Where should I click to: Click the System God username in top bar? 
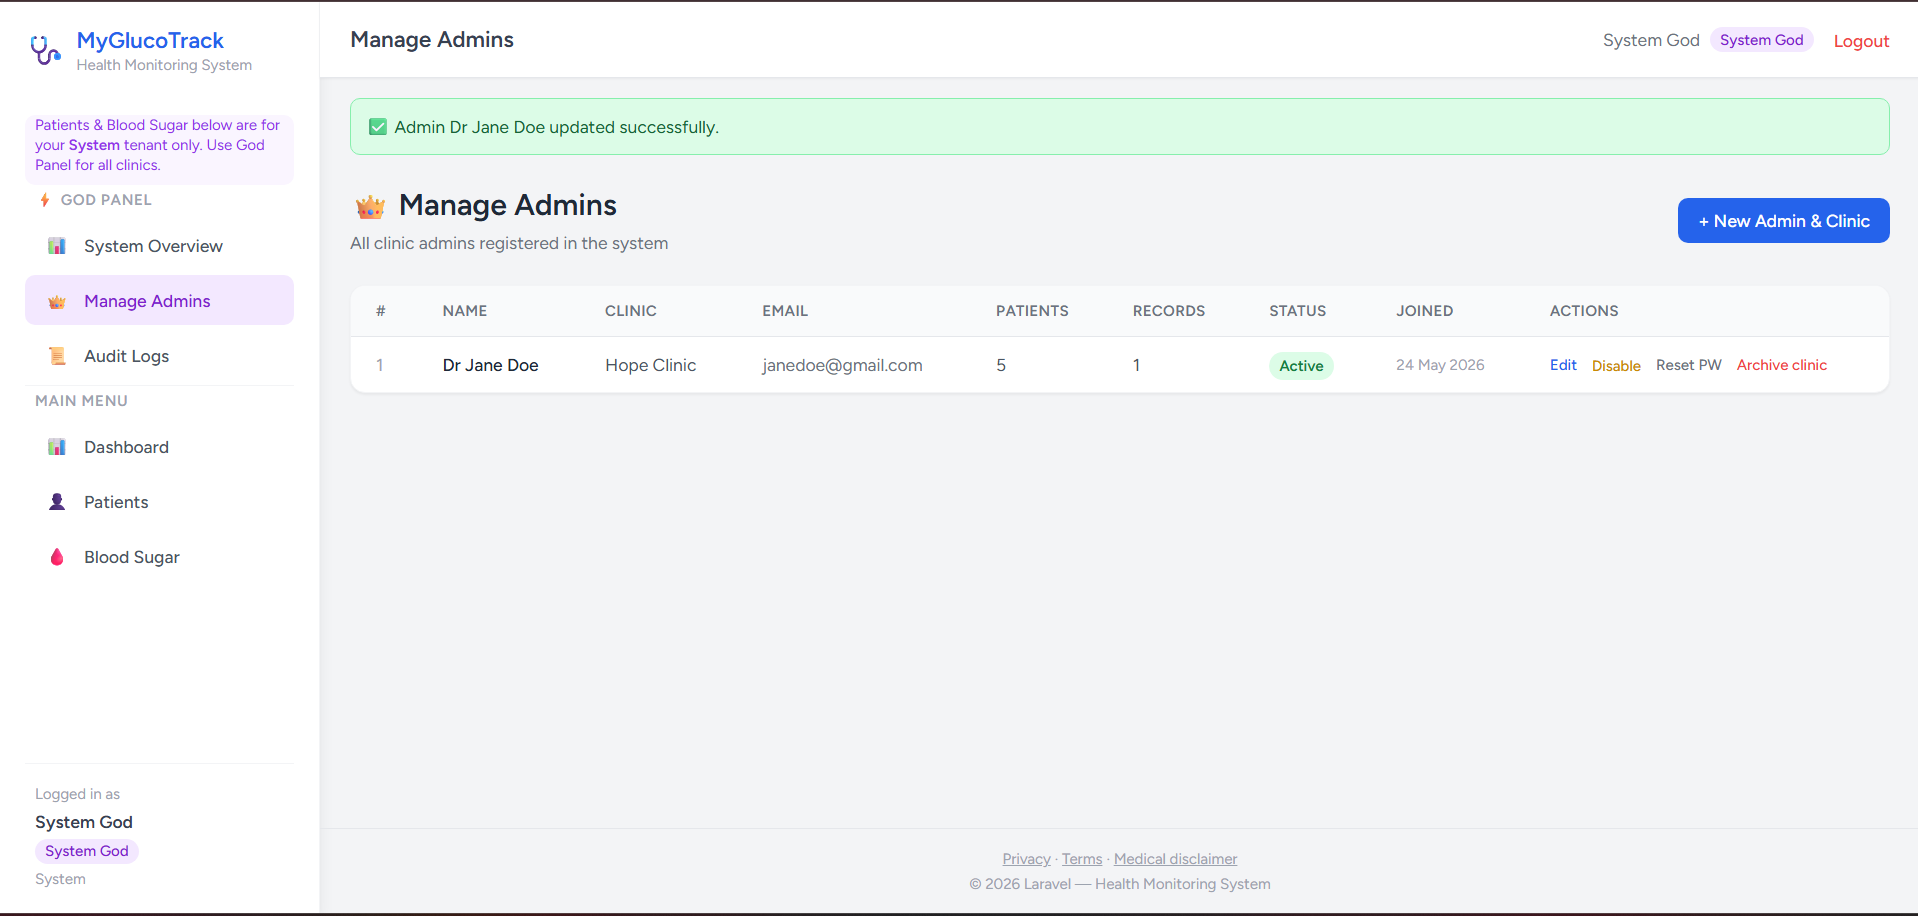[1651, 40]
